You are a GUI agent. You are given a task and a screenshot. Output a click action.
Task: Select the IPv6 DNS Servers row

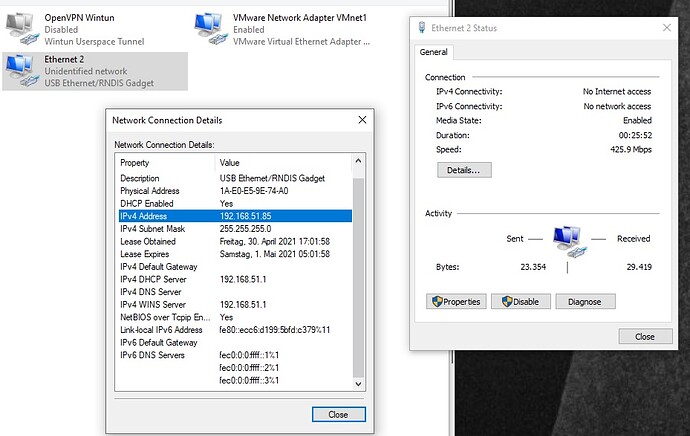(235, 355)
